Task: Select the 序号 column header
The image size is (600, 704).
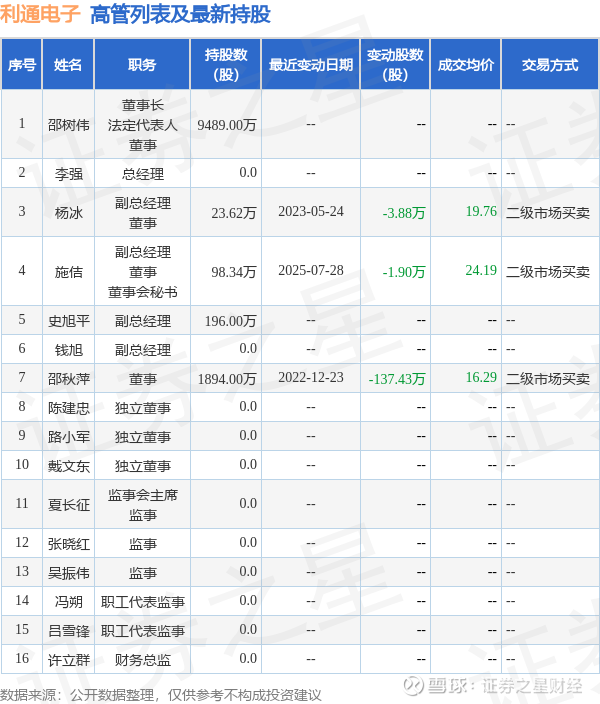Action: pos(22,65)
